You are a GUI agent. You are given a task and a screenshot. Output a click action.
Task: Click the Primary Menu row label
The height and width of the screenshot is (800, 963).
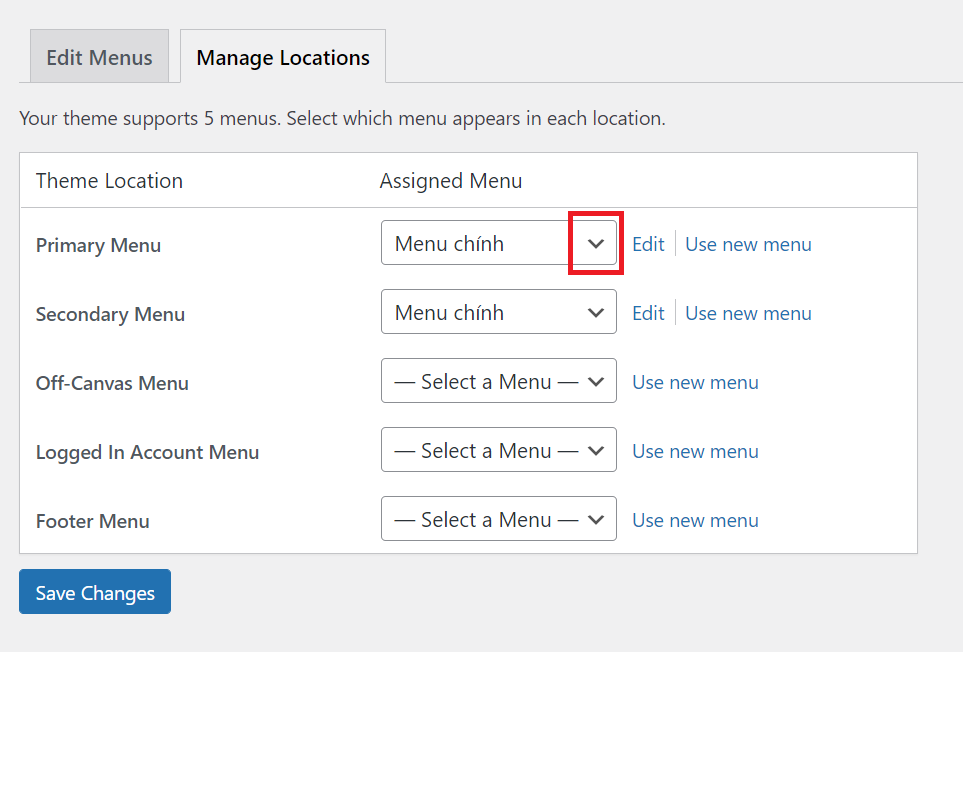coord(98,245)
